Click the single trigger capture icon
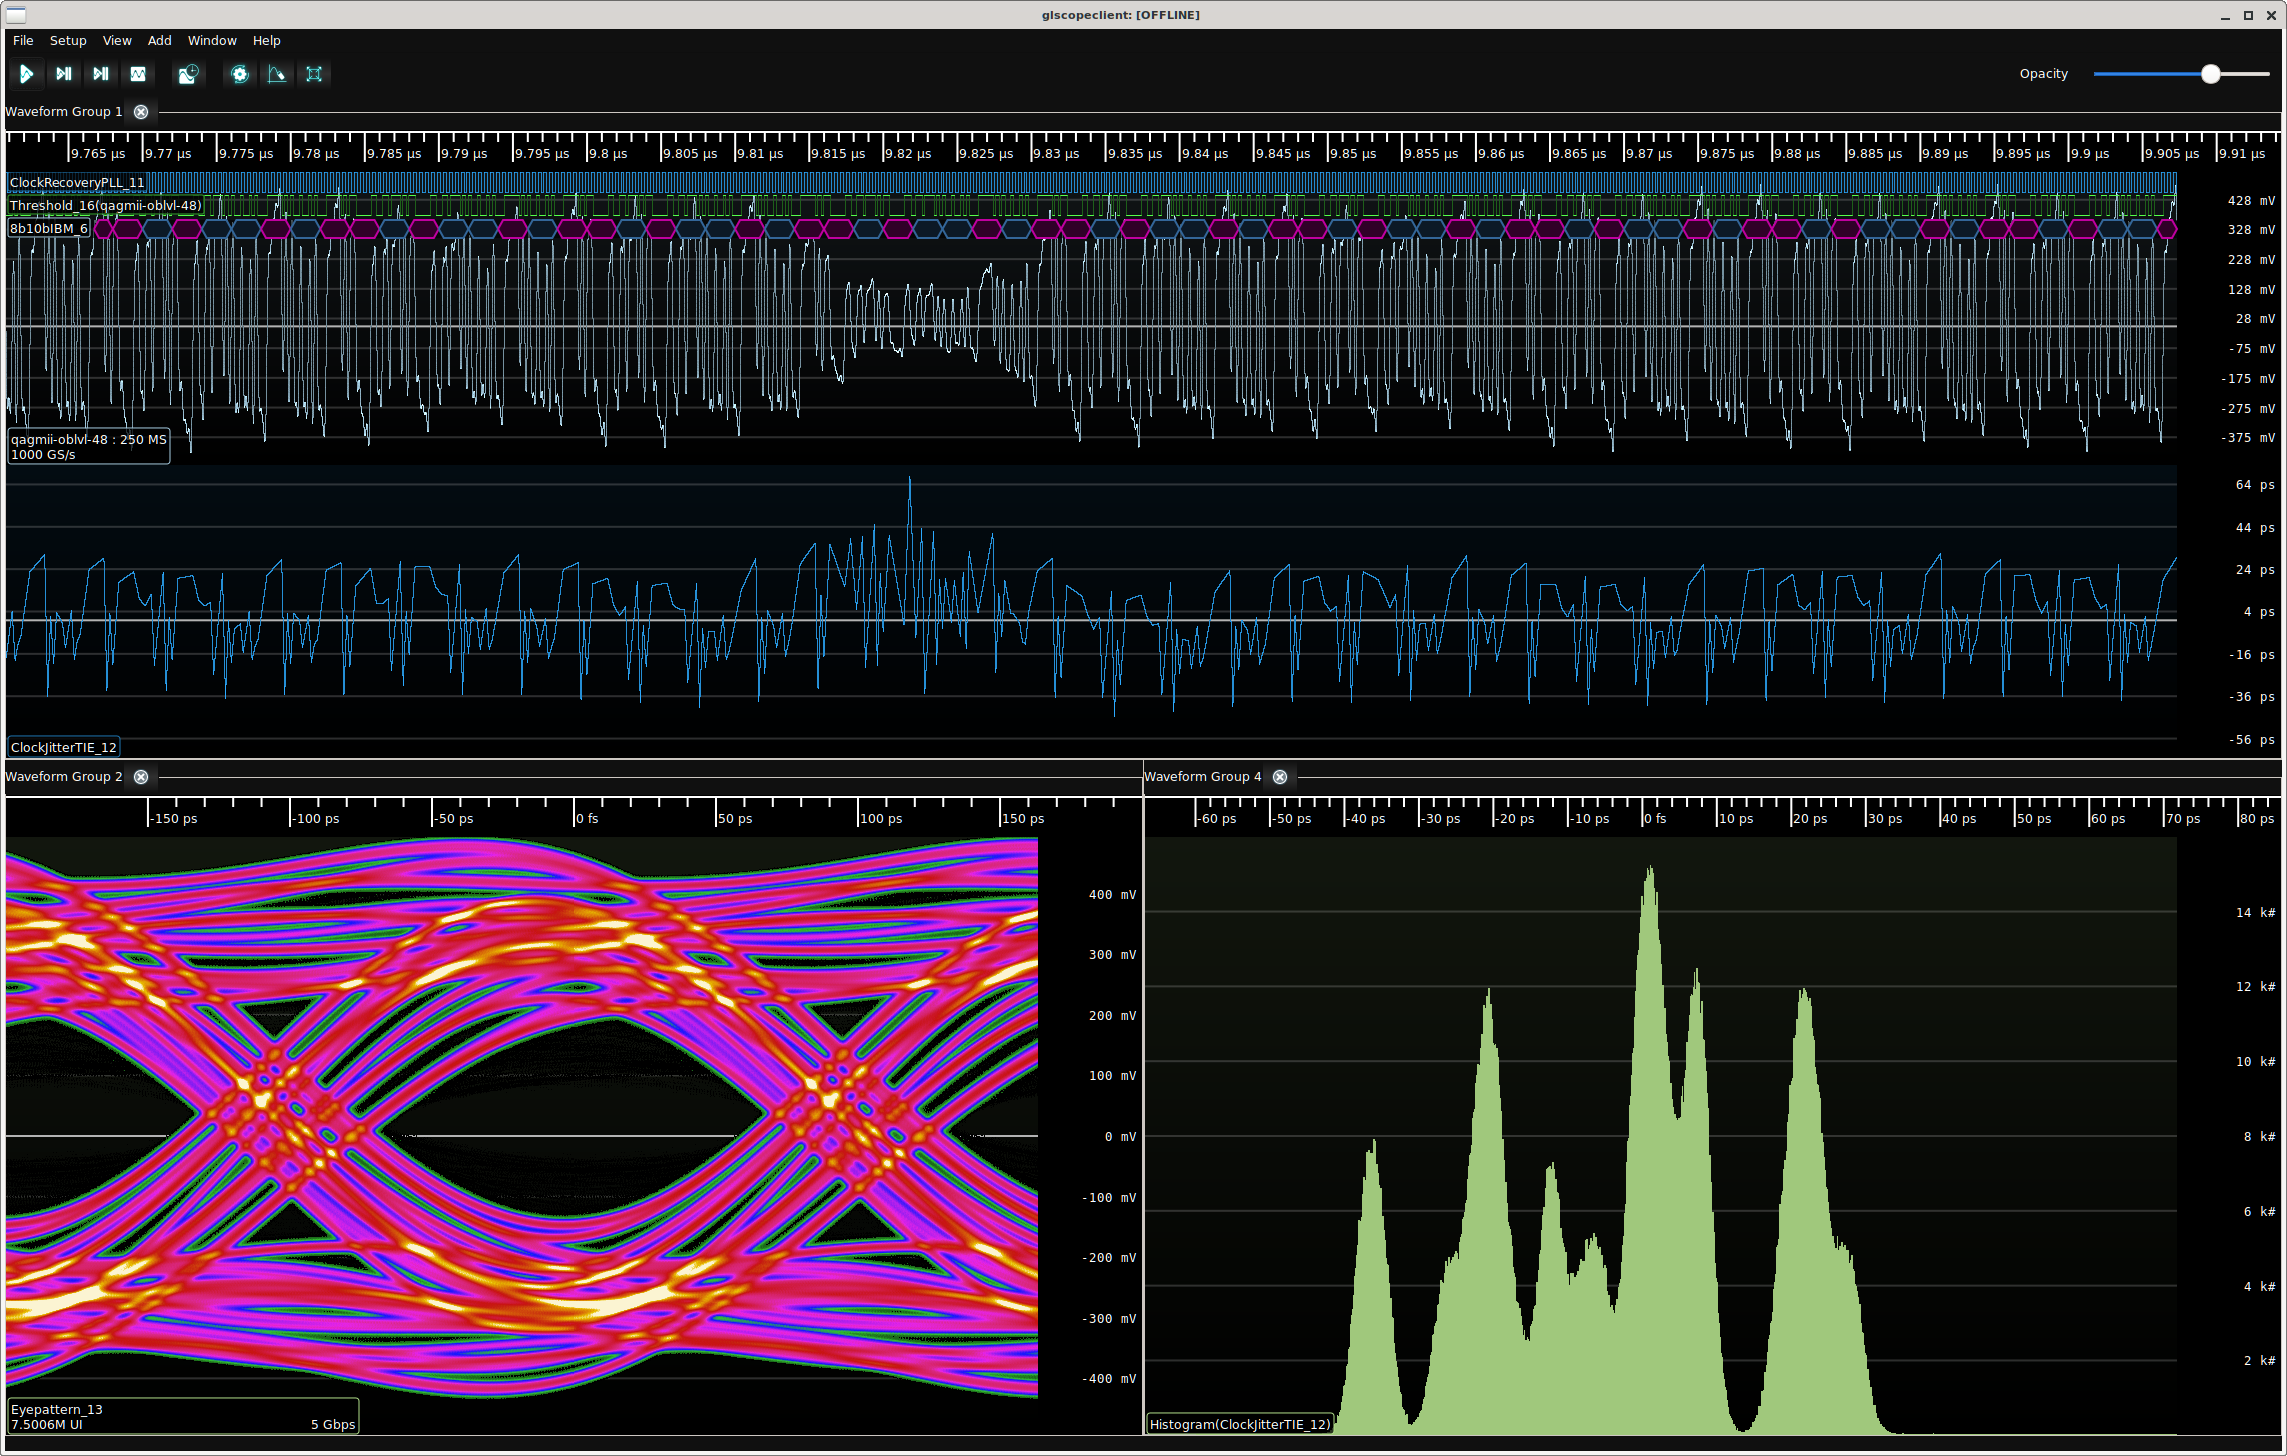 64,74
